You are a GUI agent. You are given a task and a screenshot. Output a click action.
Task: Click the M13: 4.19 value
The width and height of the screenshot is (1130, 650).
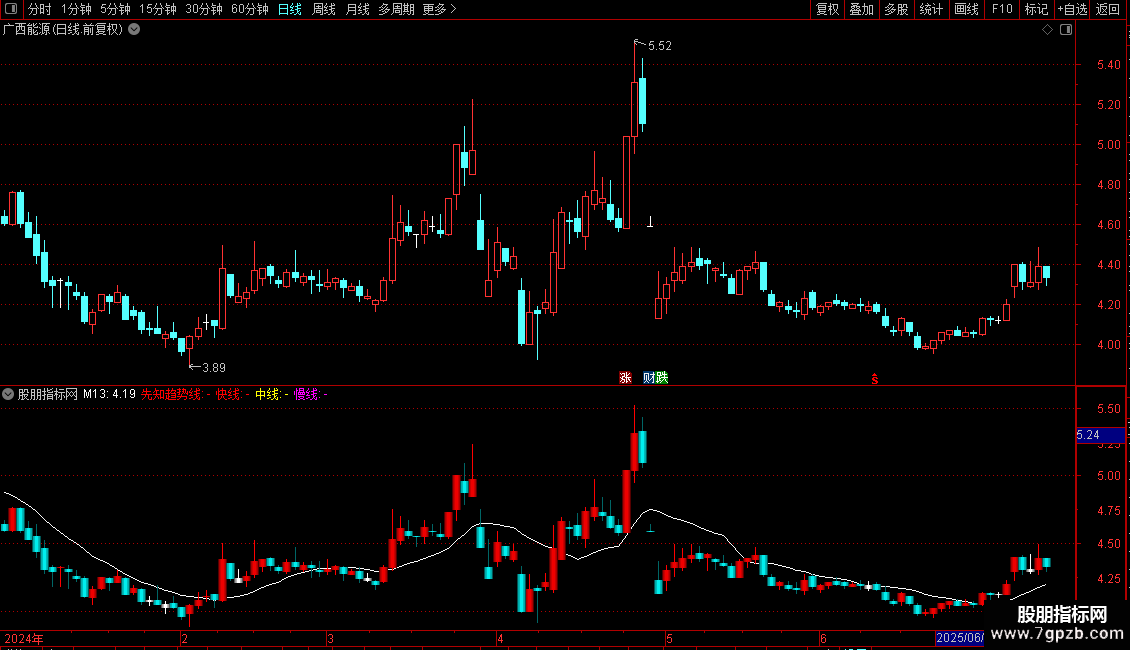tap(109, 394)
